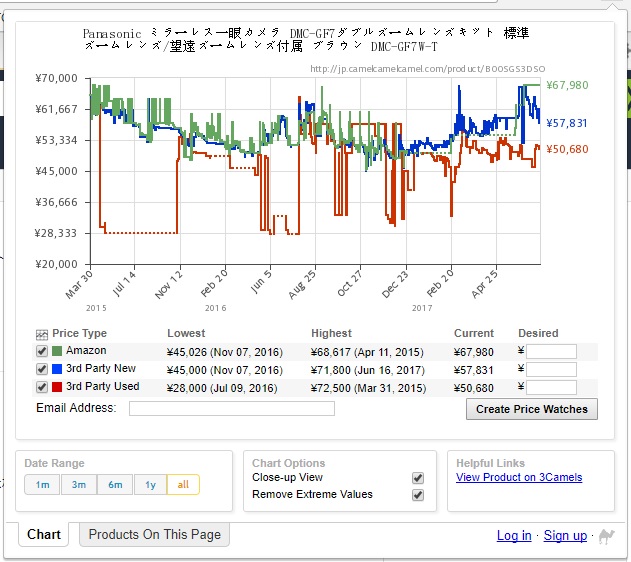The height and width of the screenshot is (562, 631).
Task: Switch to the Chart tab
Action: 43,534
